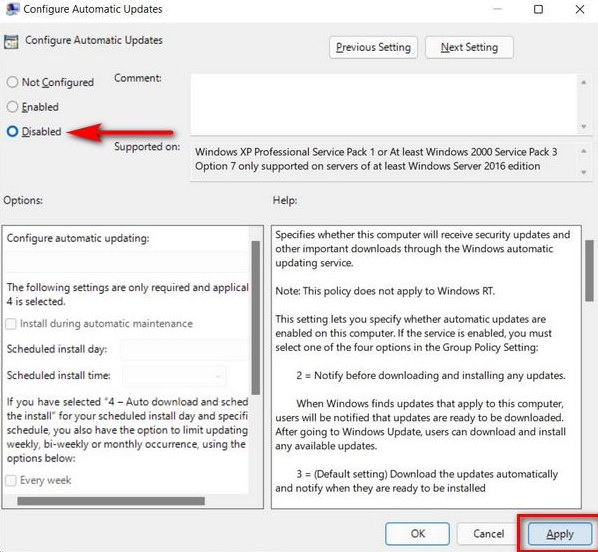Click the Options pane horizontal scrollbar

click(x=111, y=501)
